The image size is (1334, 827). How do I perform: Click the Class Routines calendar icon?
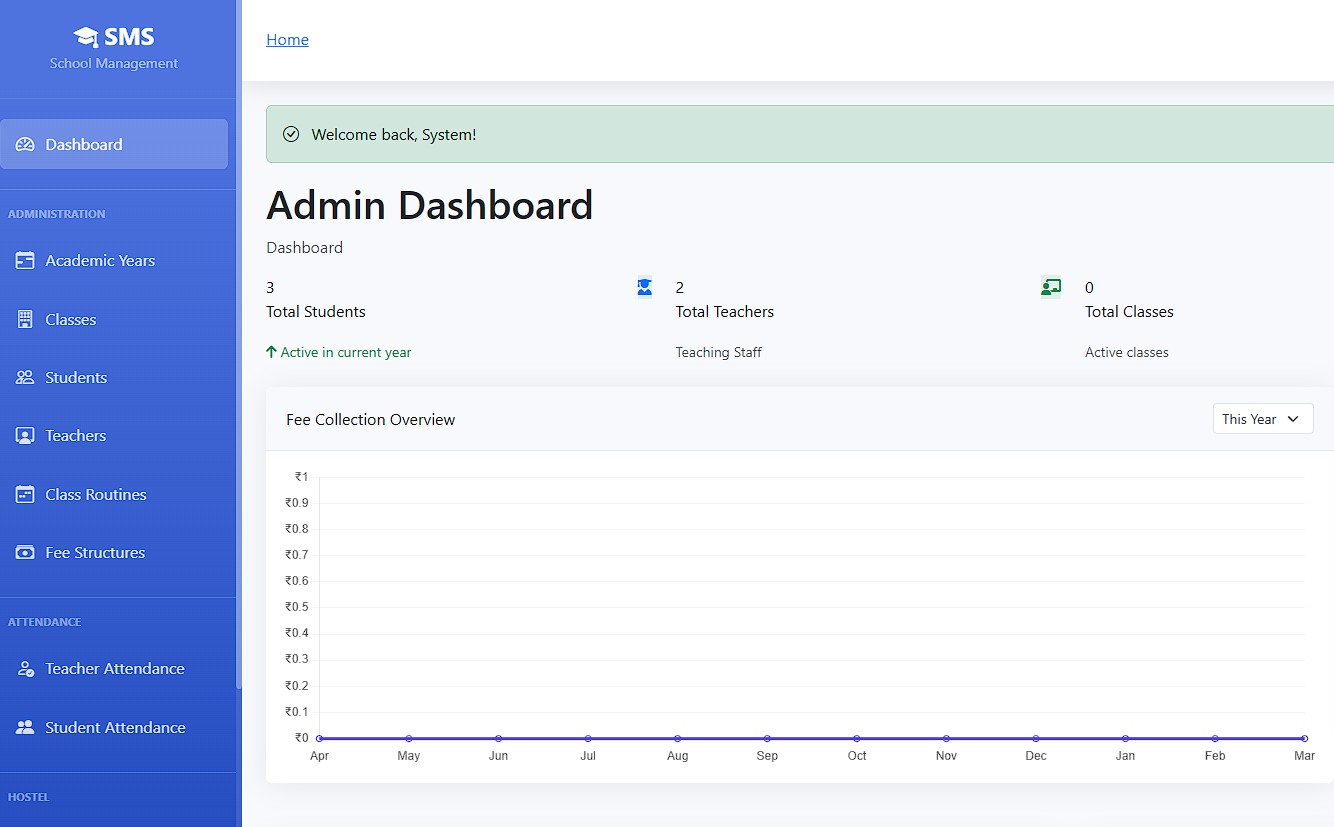point(25,495)
